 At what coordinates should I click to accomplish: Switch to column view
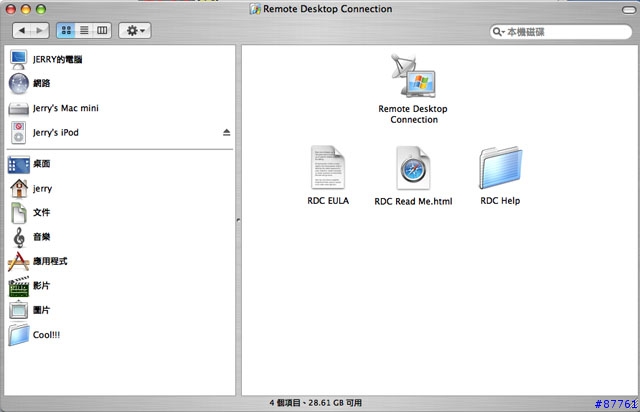pos(102,30)
